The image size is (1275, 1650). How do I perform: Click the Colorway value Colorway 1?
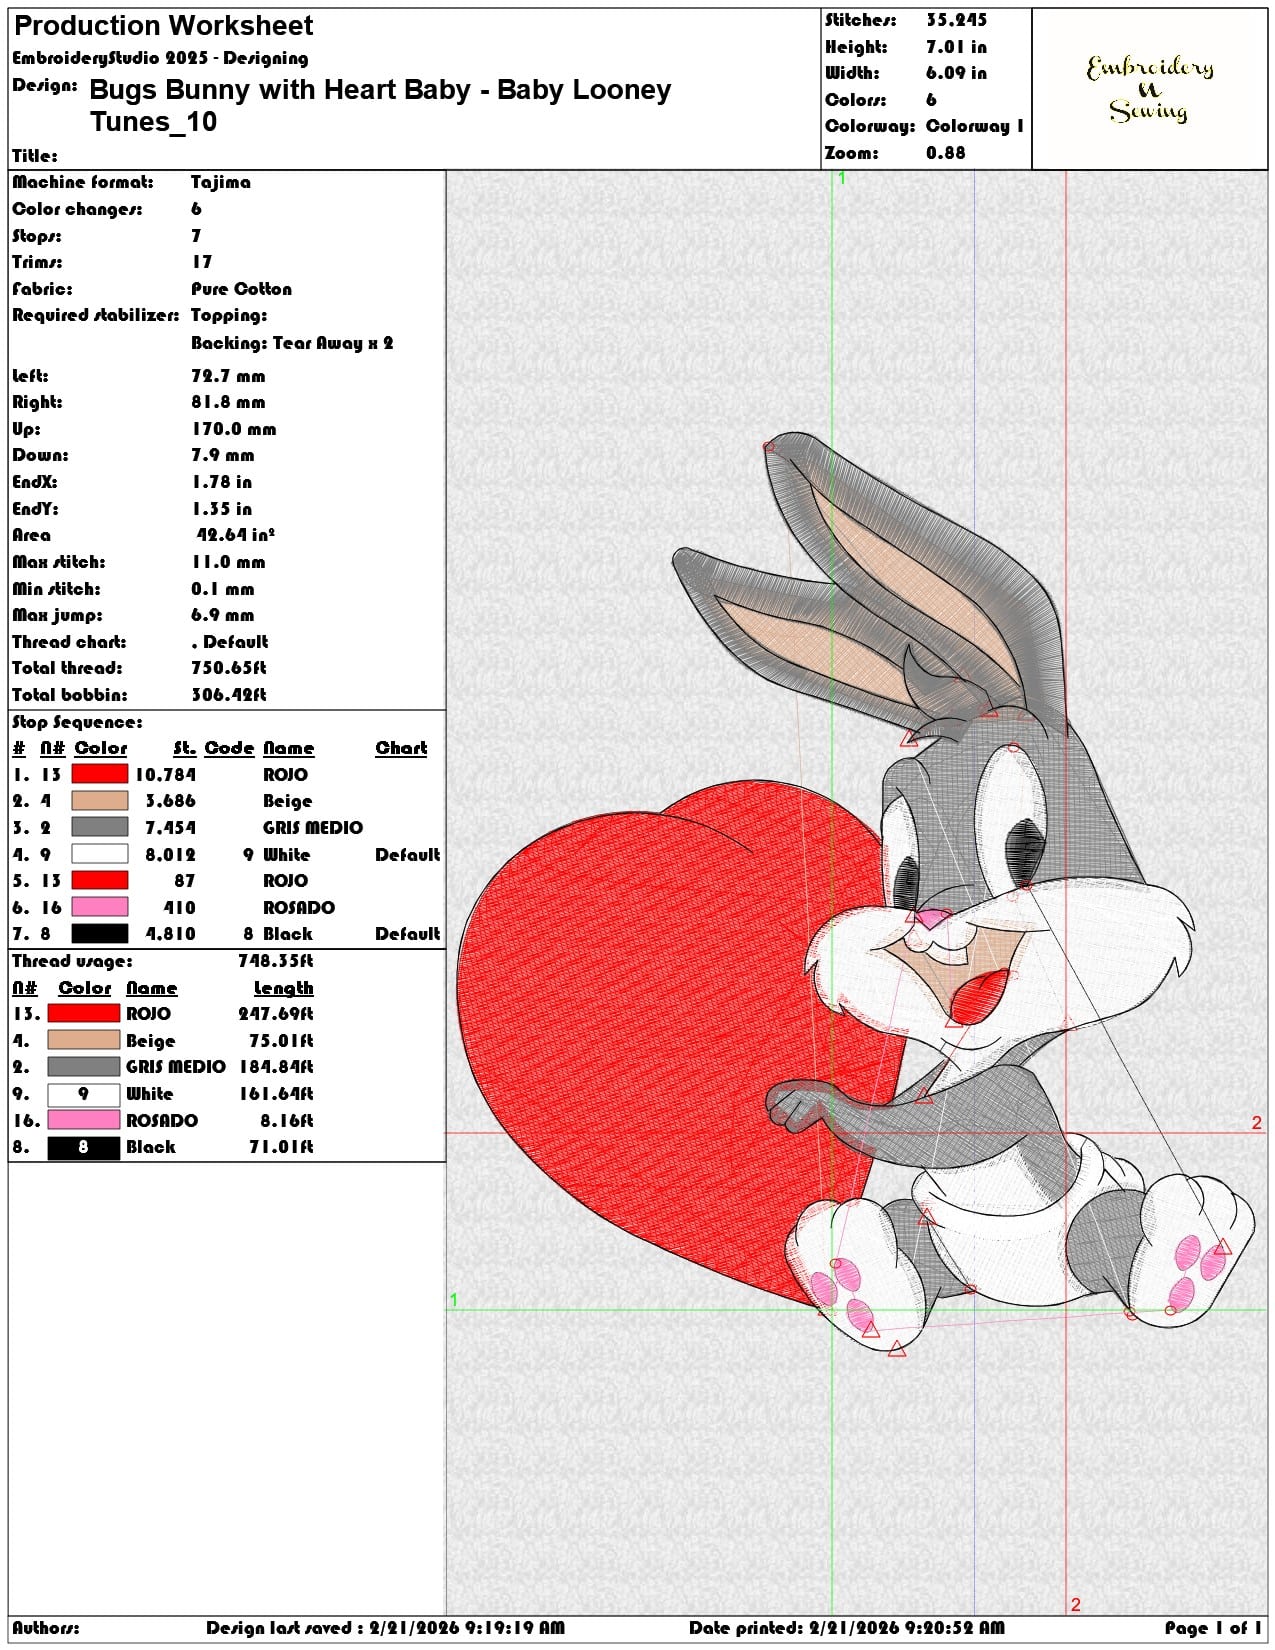point(975,126)
